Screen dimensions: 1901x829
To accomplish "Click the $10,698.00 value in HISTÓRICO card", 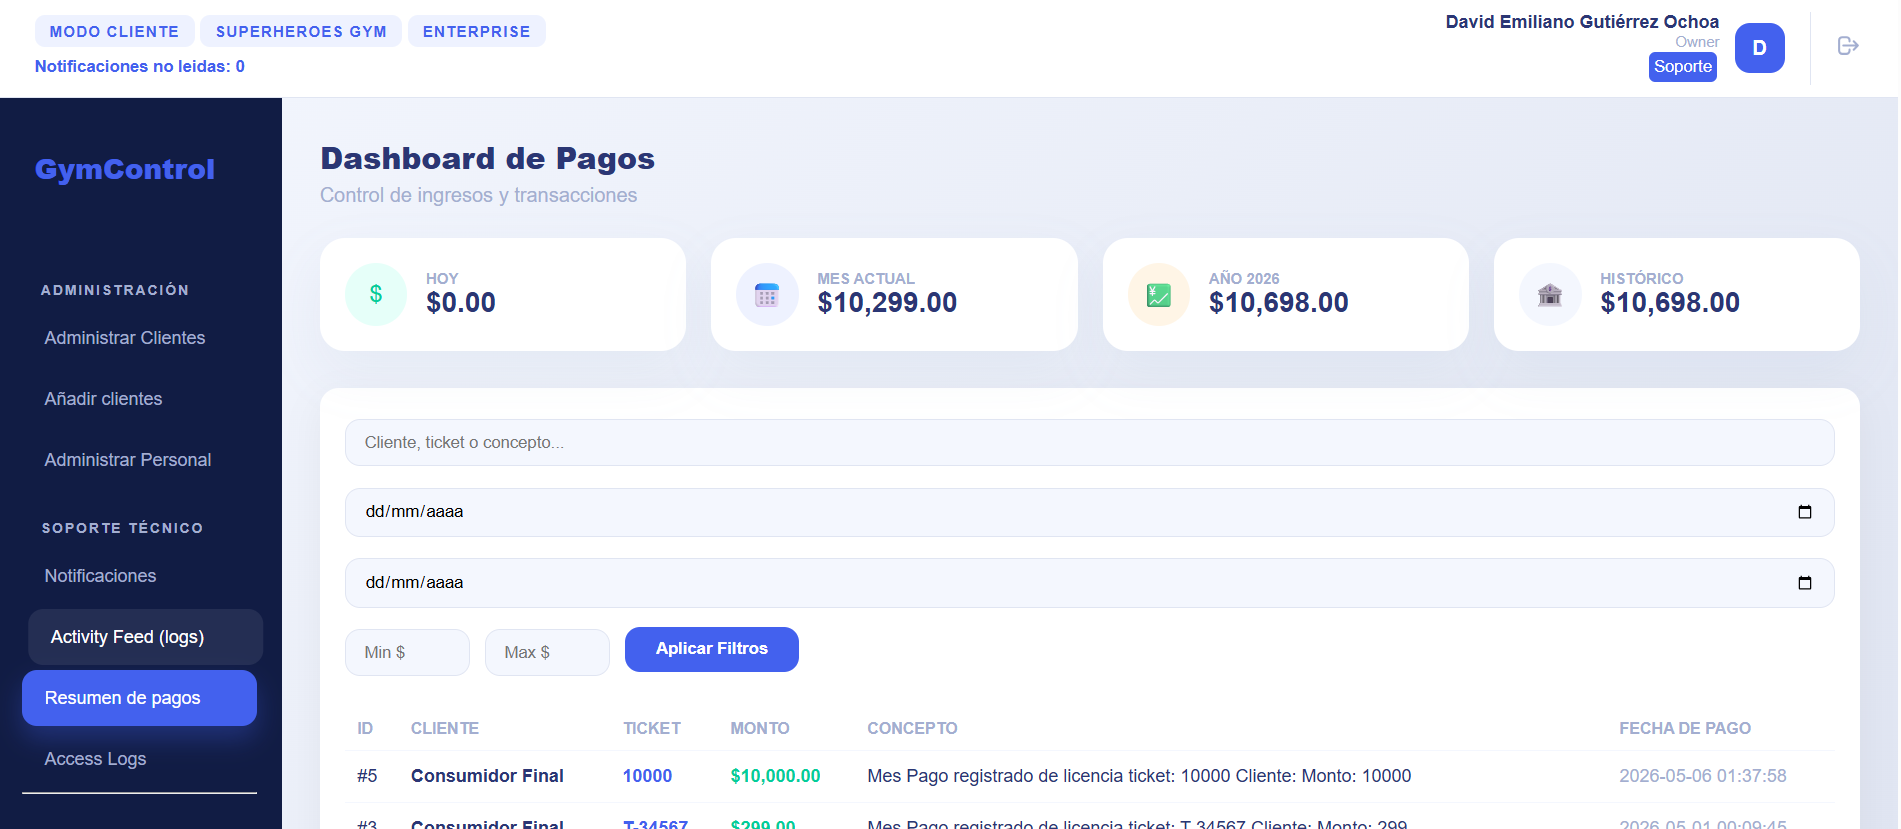I will 1670,302.
